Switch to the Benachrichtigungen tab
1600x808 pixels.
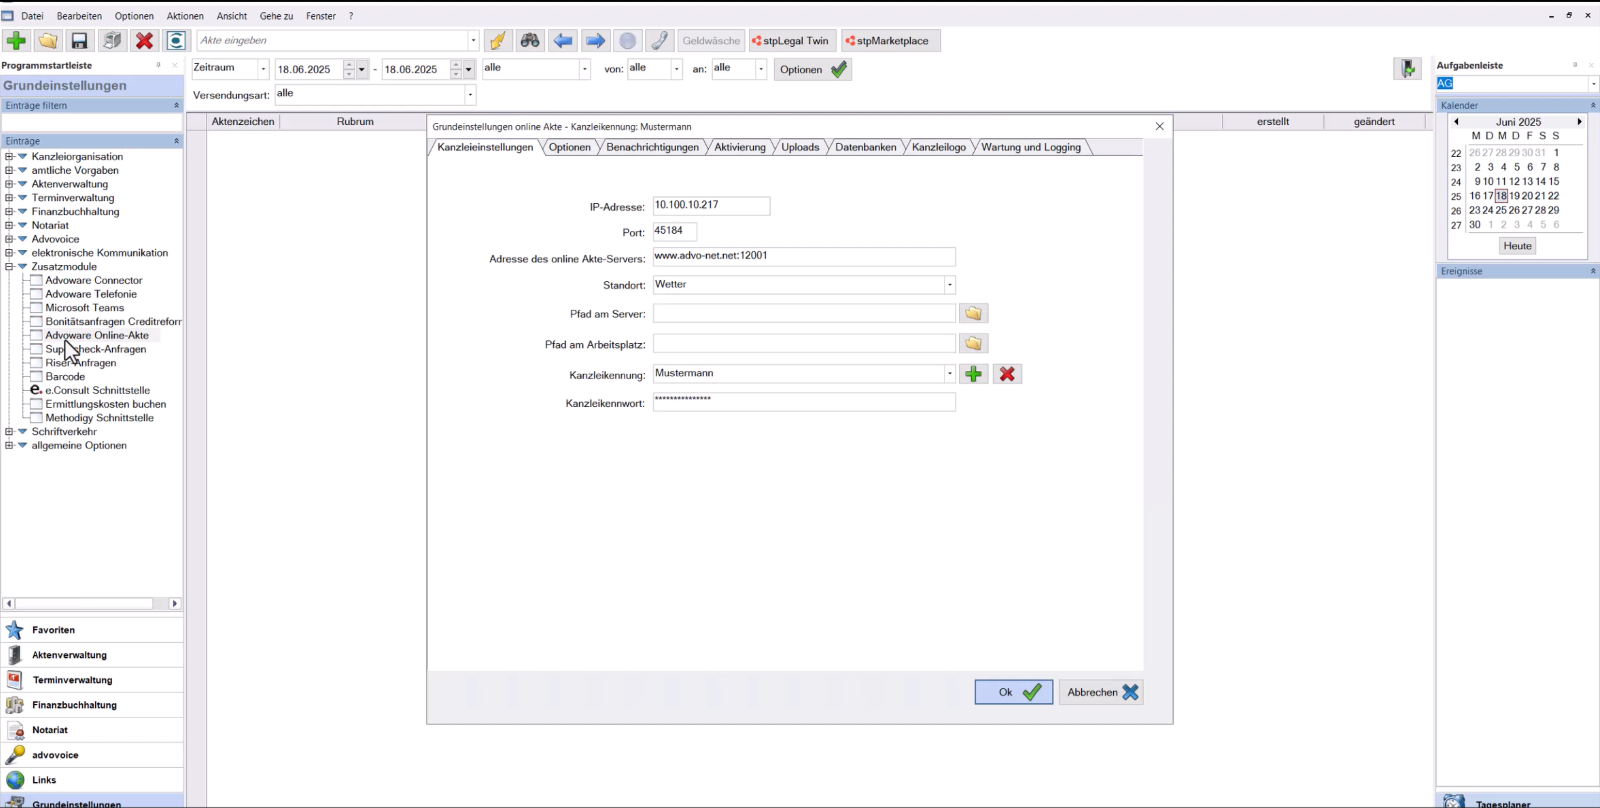coord(653,147)
